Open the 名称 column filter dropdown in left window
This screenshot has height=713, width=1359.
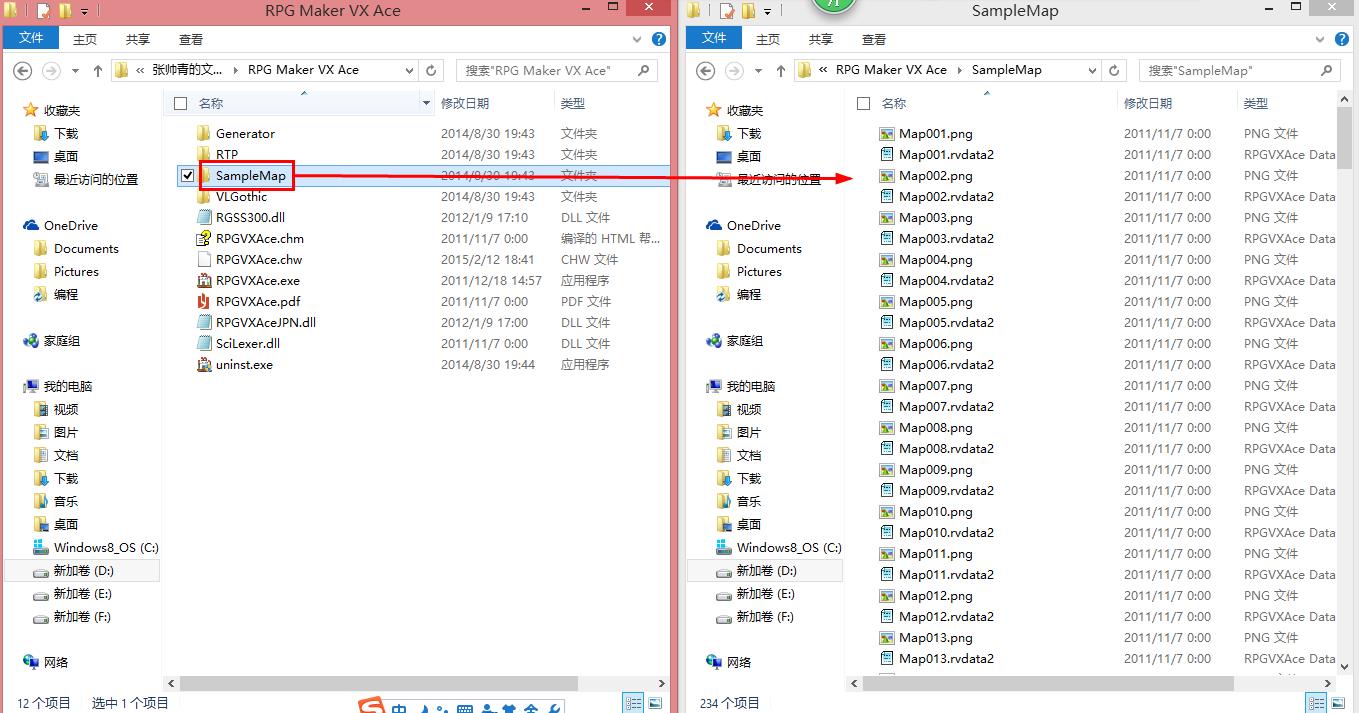(426, 103)
